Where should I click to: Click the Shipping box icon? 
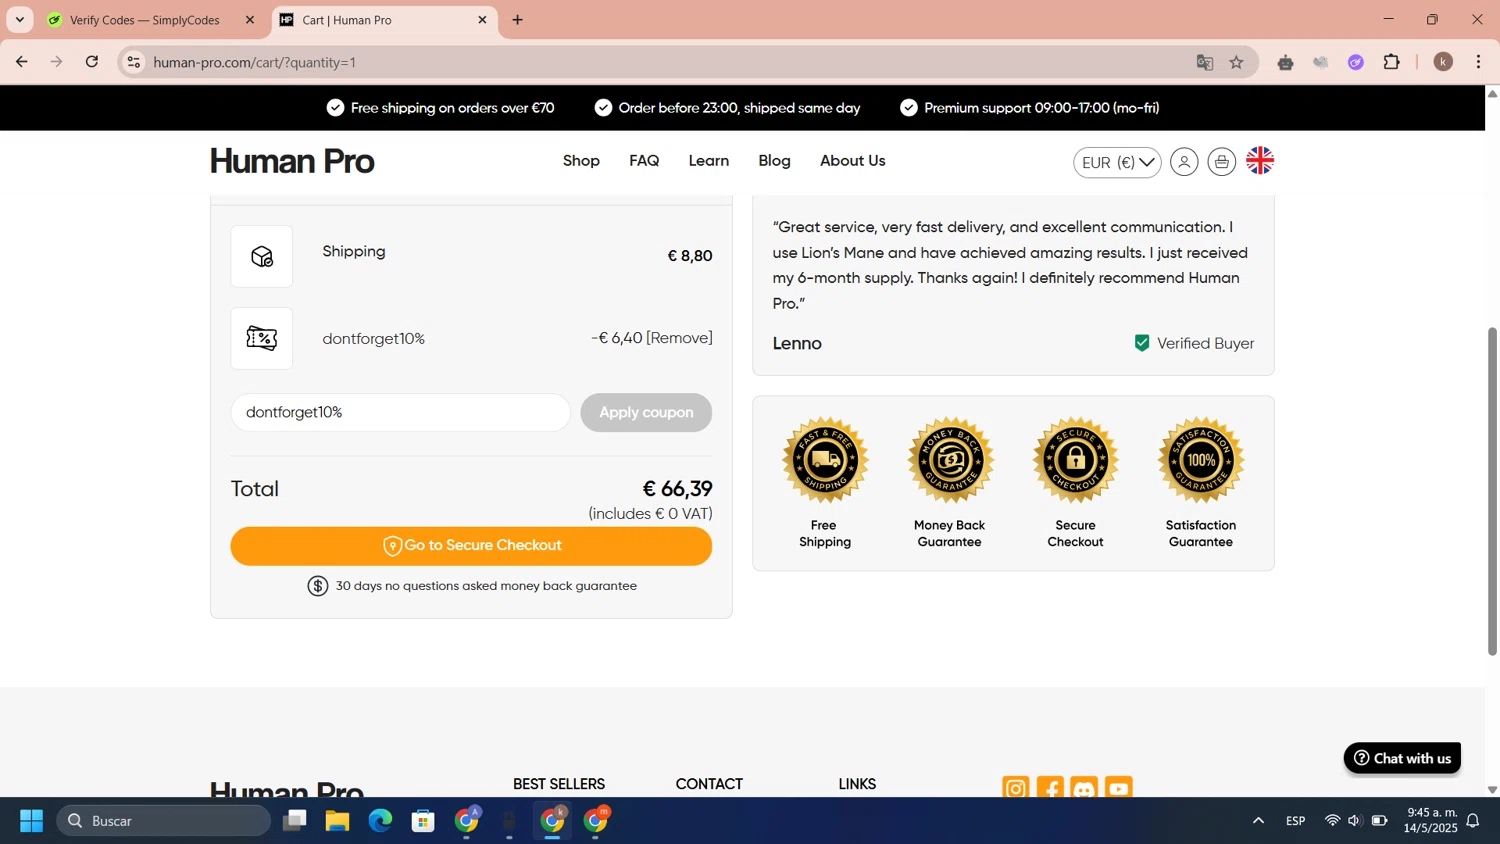(262, 256)
